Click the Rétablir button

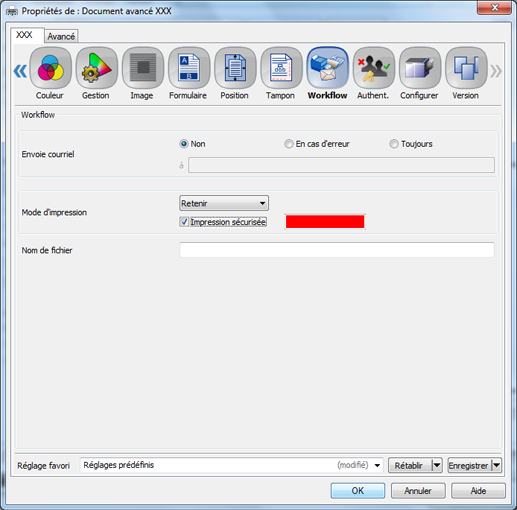[x=410, y=465]
